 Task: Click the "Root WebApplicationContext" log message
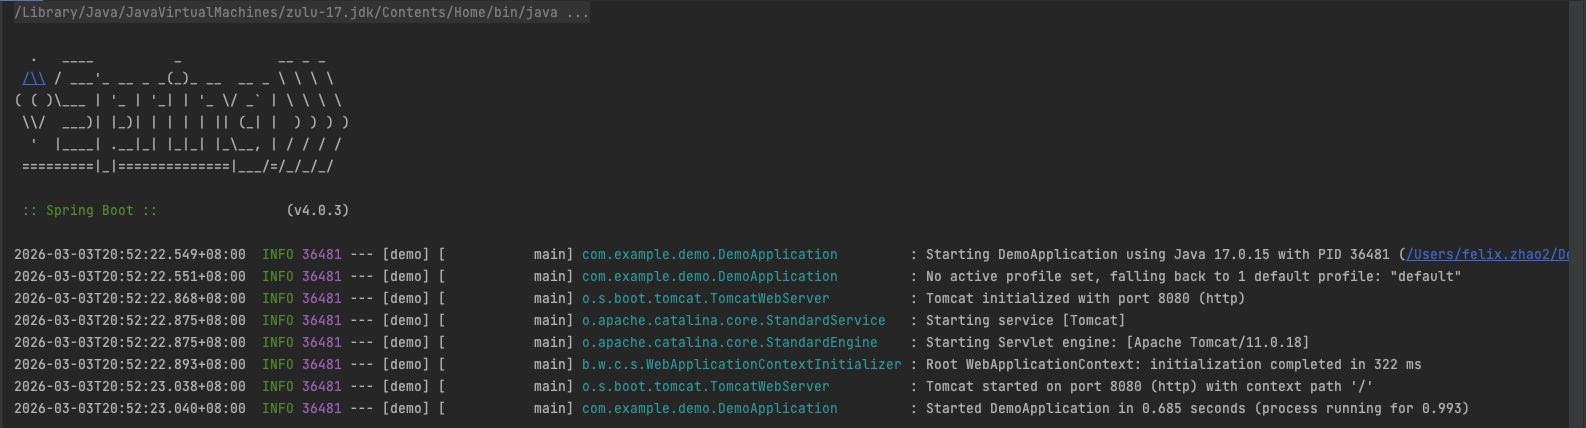(x=1172, y=365)
